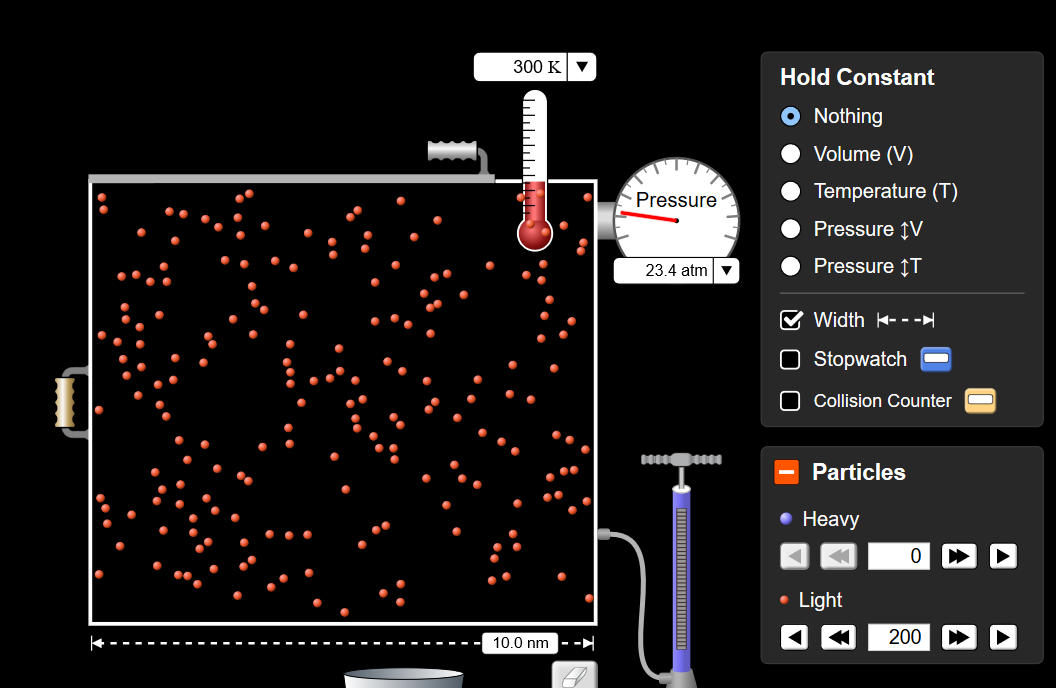Click the blue stopwatch icon
The width and height of the screenshot is (1056, 688).
[935, 359]
